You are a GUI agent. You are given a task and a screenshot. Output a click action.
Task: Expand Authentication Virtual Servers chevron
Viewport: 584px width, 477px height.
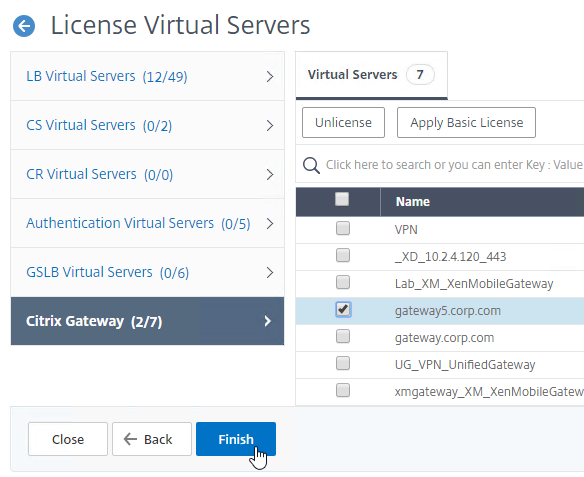tap(270, 223)
